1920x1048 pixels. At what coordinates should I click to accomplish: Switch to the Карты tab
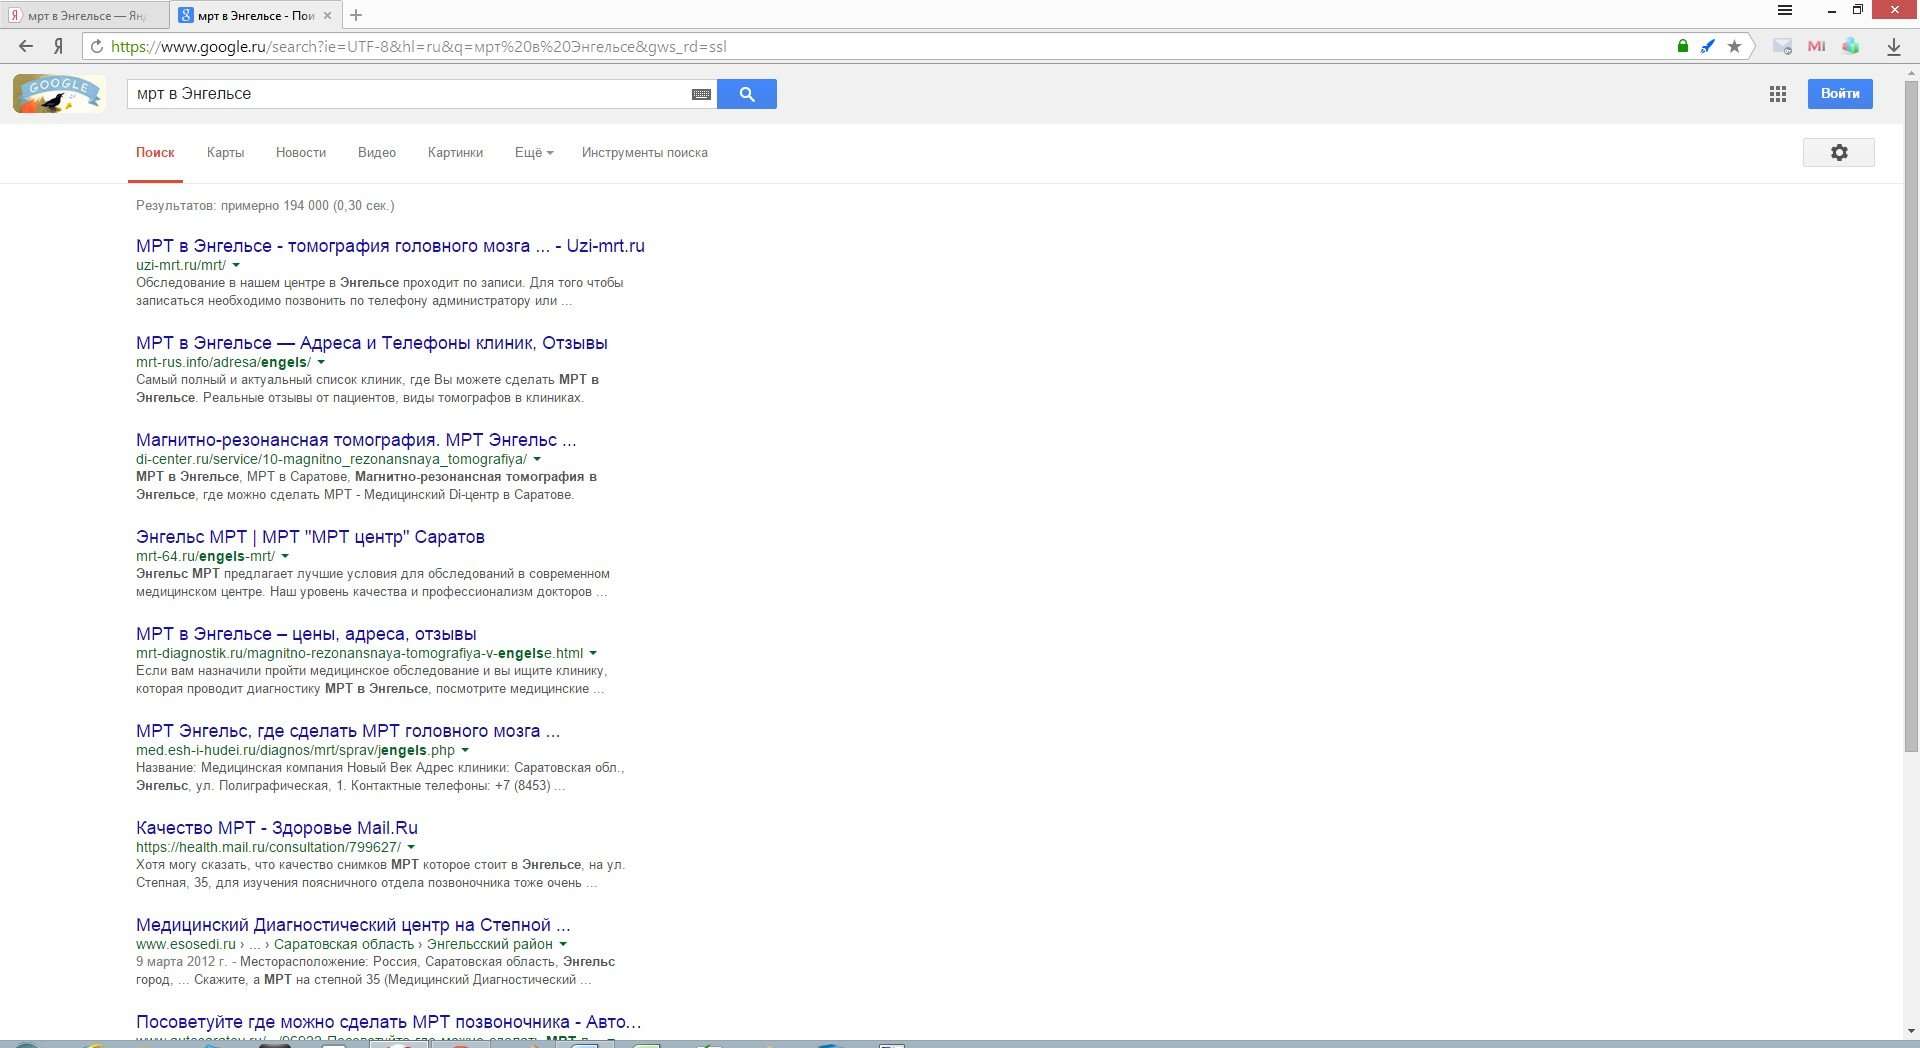click(x=225, y=153)
